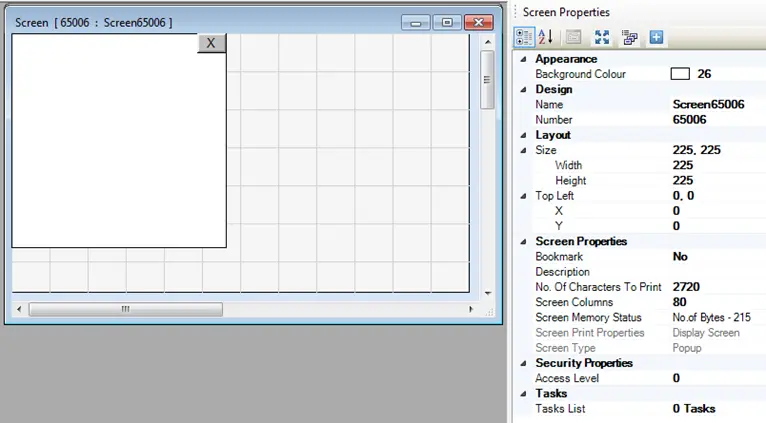This screenshot has width=766, height=423.
Task: Collapse the Tasks category
Action: [523, 394]
